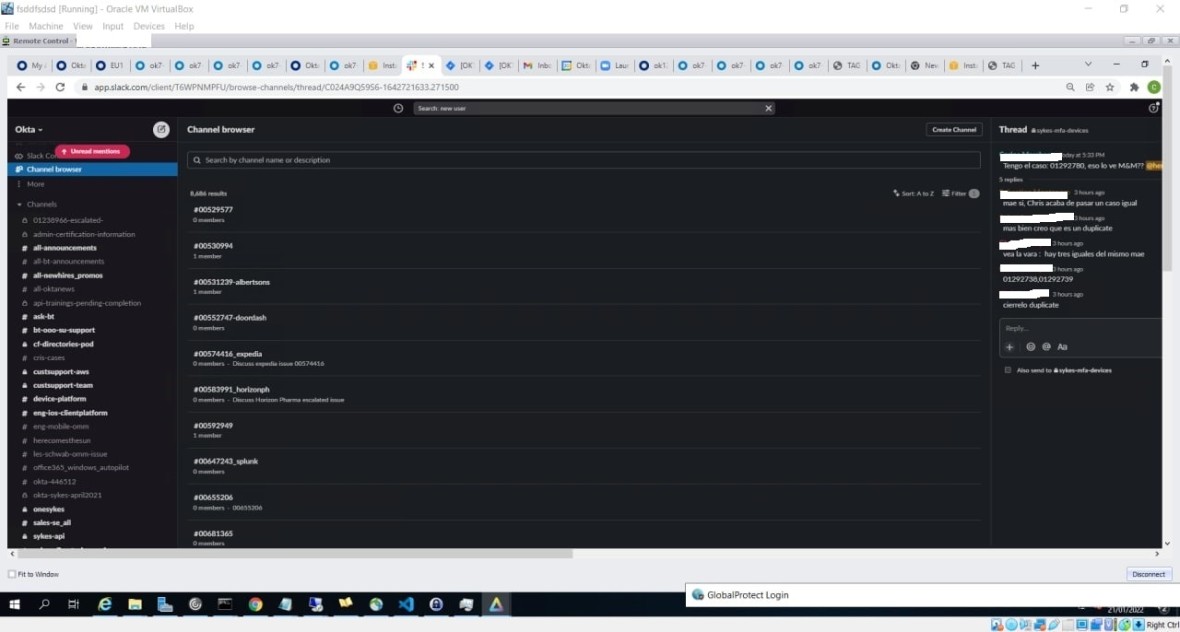The width and height of the screenshot is (1180, 632).
Task: Open the #00552747-doordash channel
Action: tap(230, 318)
